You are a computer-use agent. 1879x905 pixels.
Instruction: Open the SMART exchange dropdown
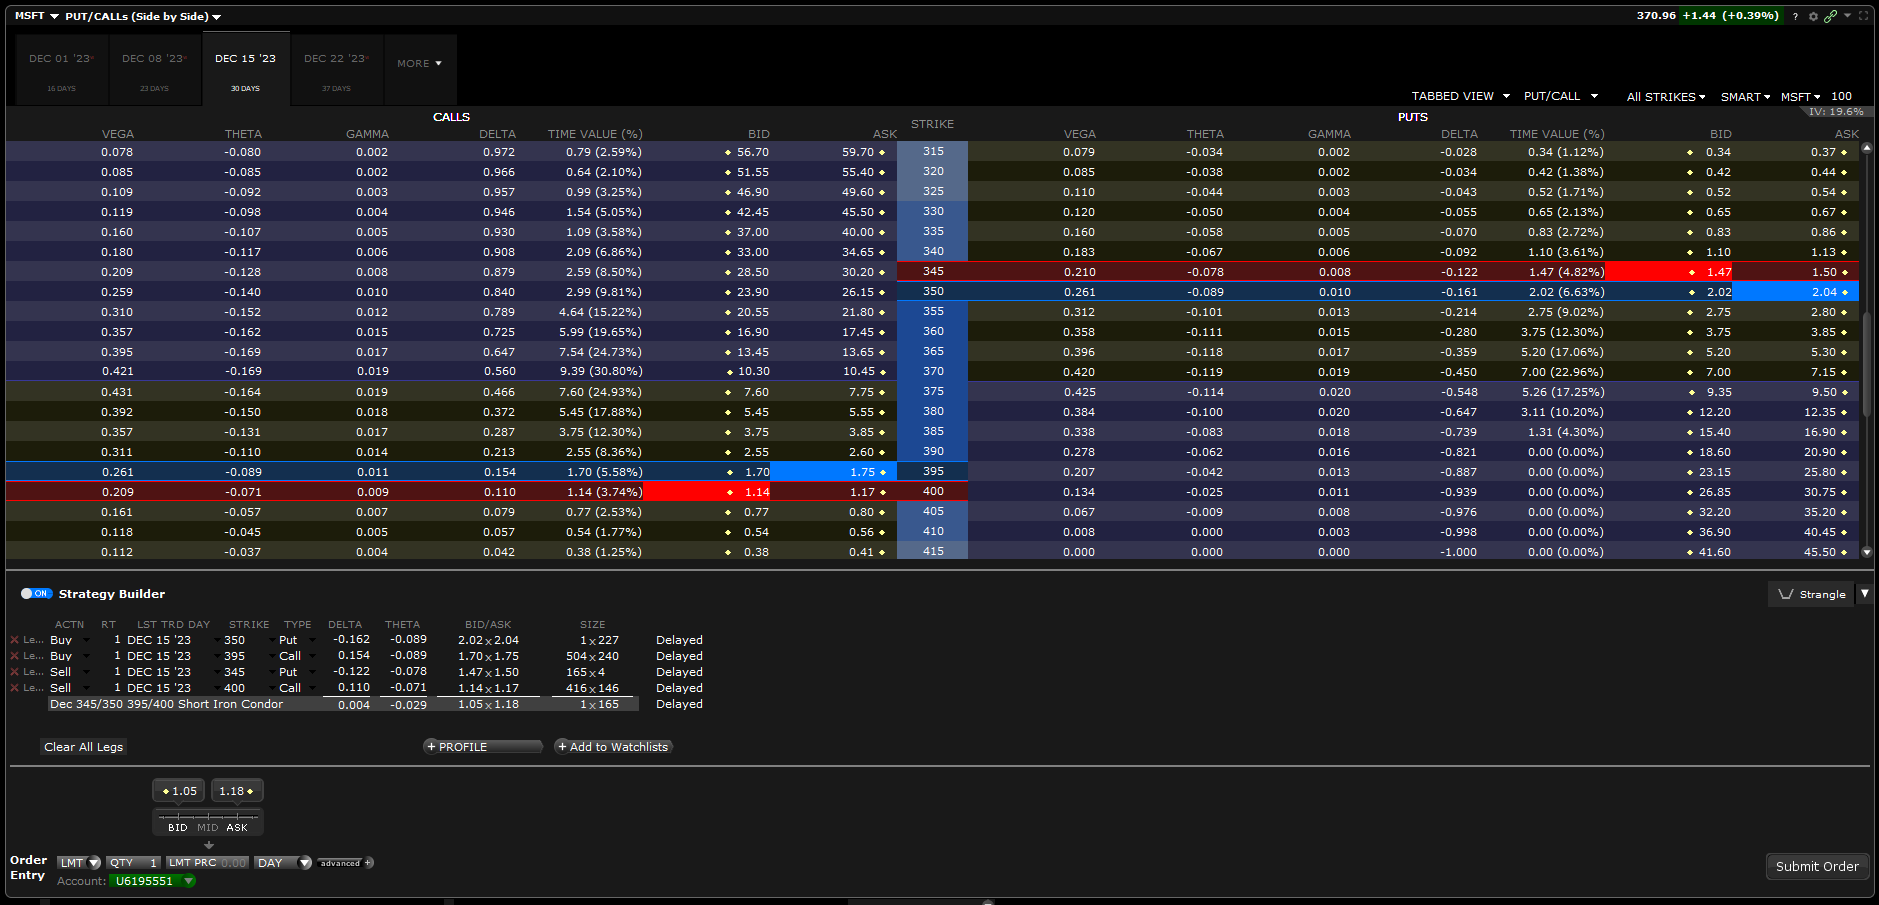pos(1746,97)
